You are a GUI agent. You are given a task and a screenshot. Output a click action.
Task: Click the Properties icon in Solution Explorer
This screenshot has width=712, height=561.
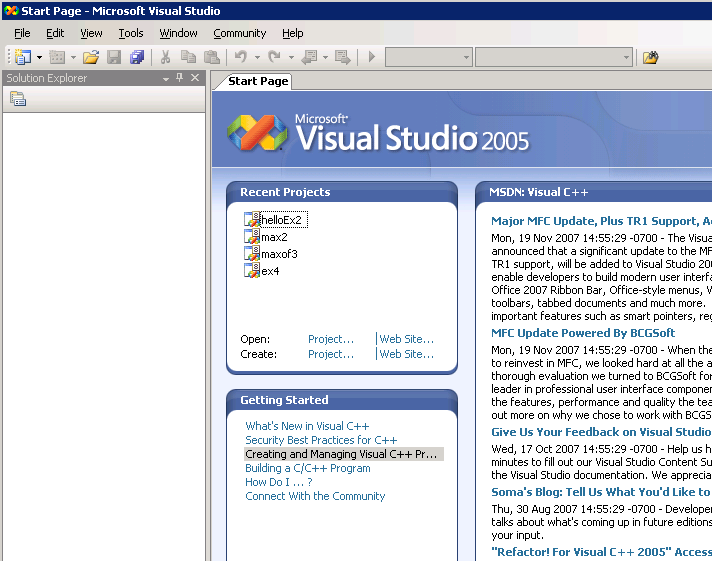pos(18,99)
